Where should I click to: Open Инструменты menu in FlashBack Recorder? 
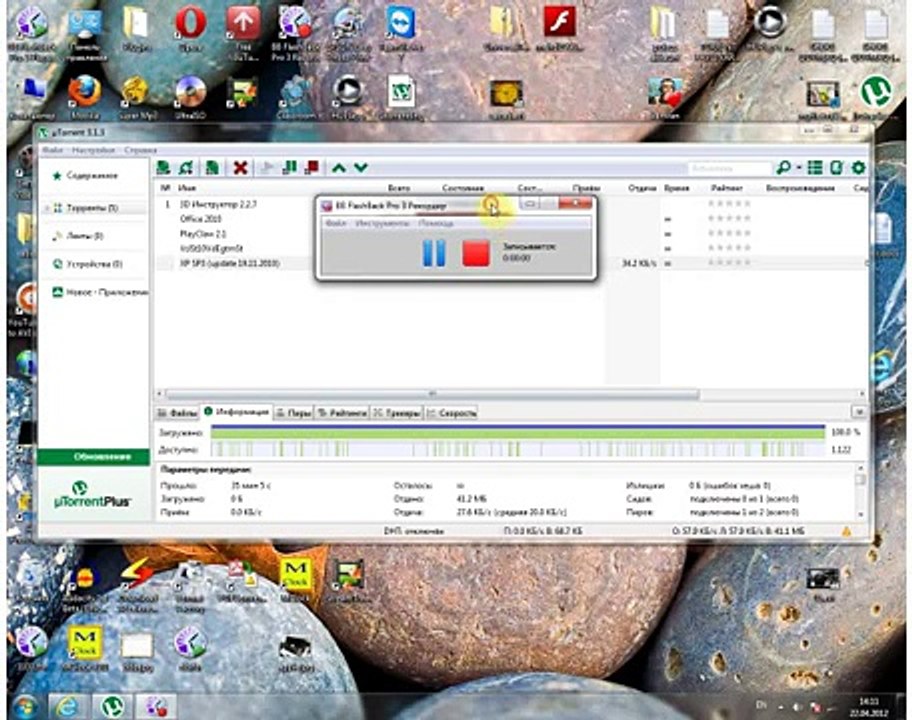pyautogui.click(x=383, y=223)
